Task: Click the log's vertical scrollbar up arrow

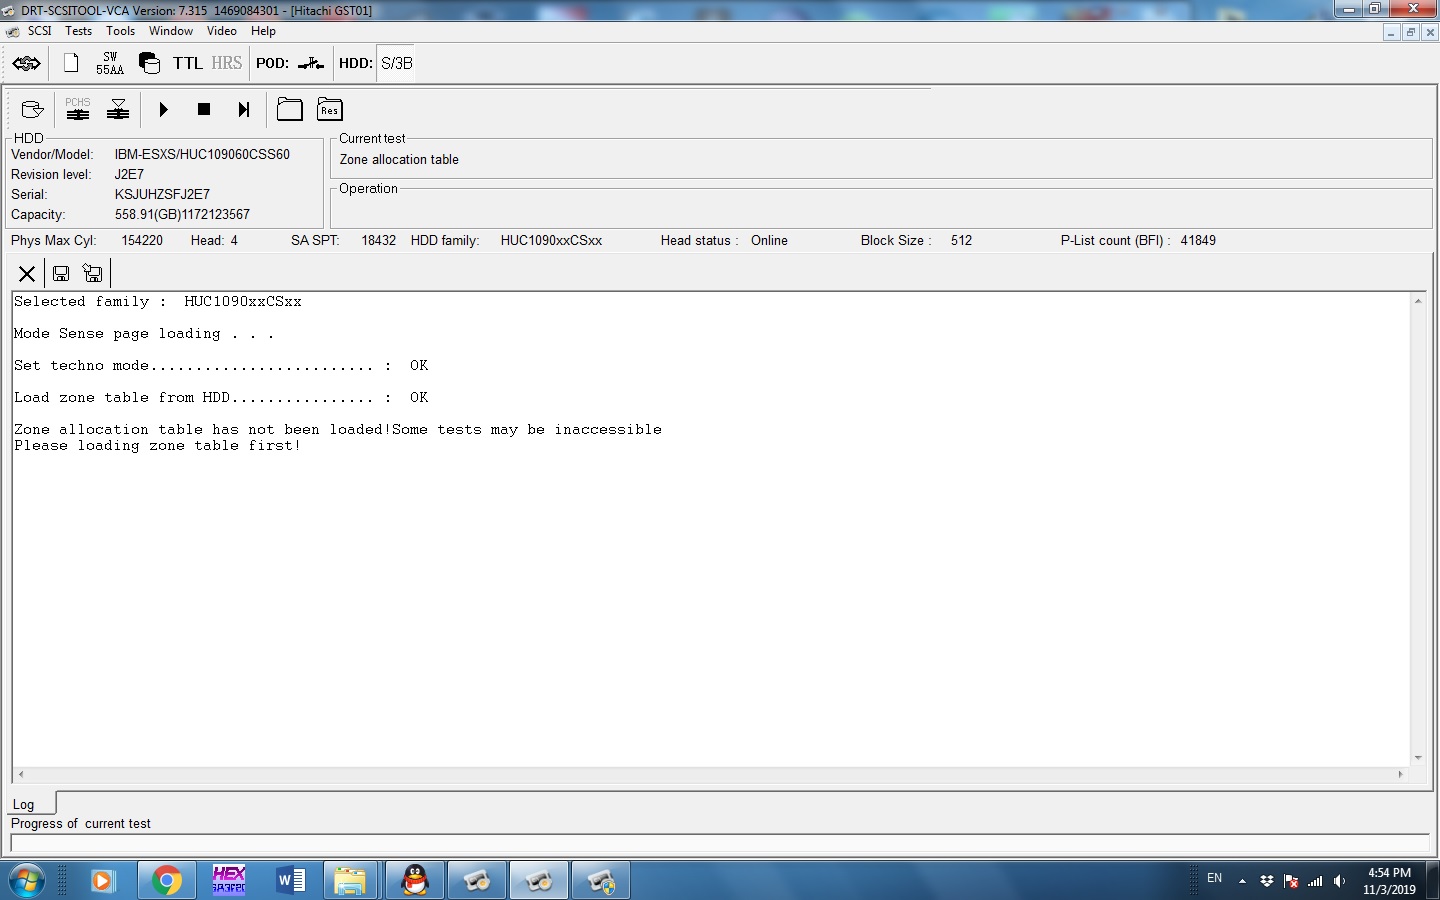Action: point(1418,301)
